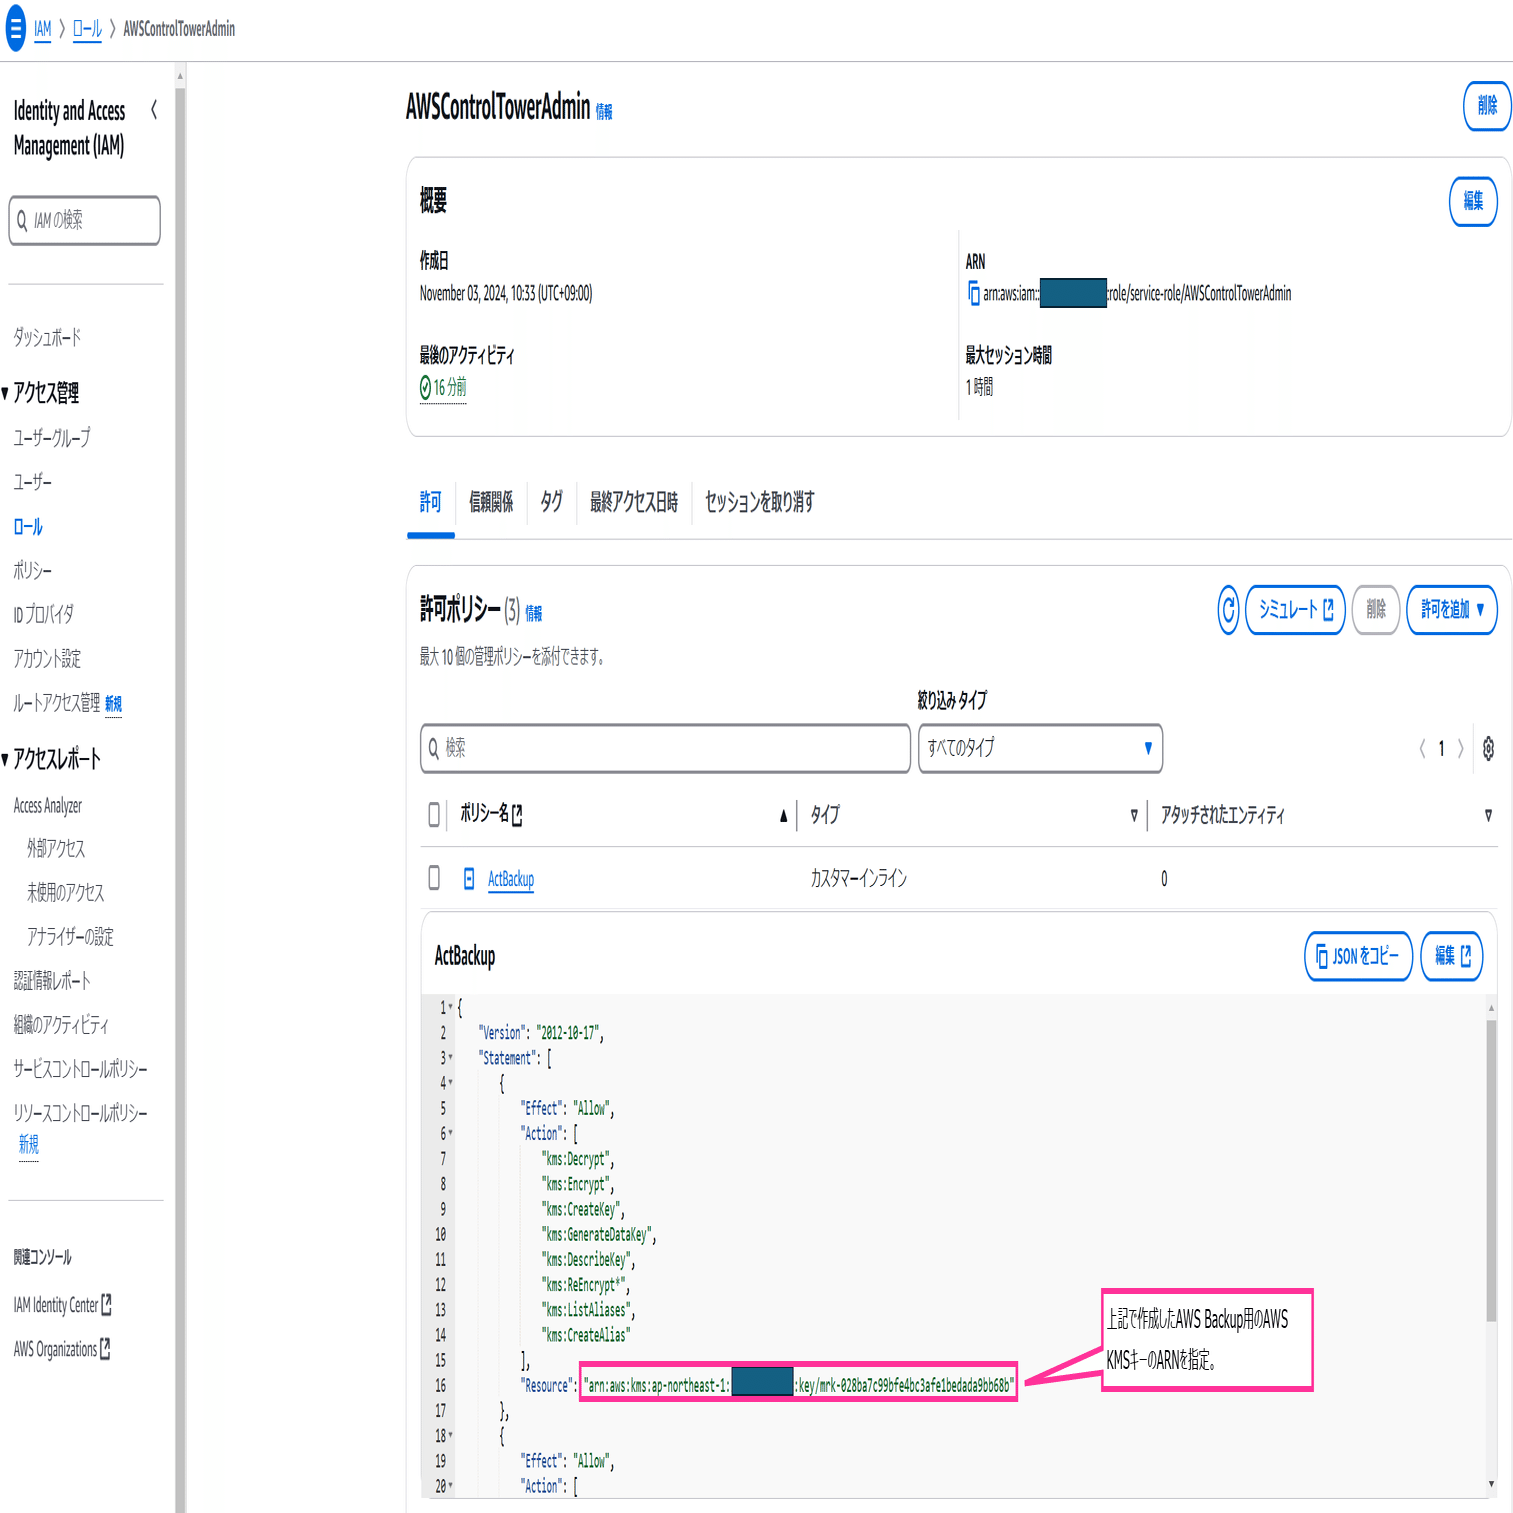Collapse the IAM sidebar with the chevron
The image size is (1513, 1513).
pos(154,110)
